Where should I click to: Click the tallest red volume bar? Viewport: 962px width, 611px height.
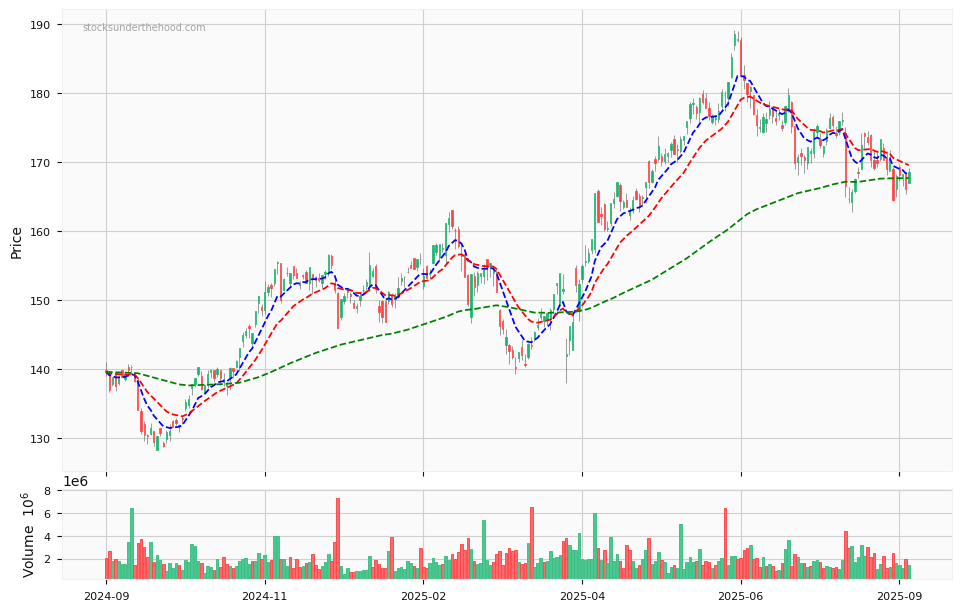click(x=338, y=539)
